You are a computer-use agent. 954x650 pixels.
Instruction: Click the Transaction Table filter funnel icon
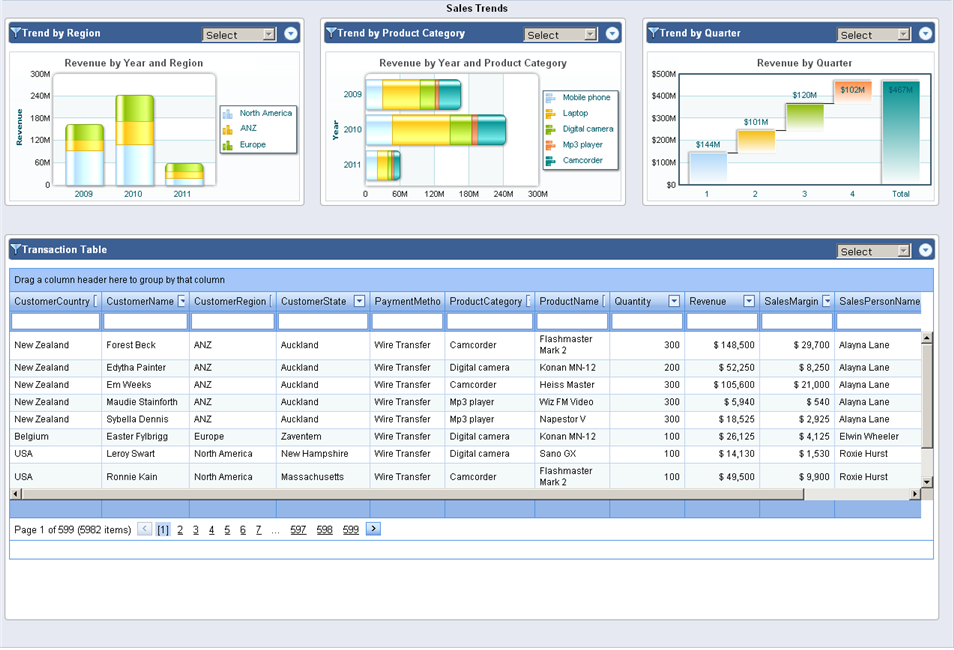[x=16, y=249]
